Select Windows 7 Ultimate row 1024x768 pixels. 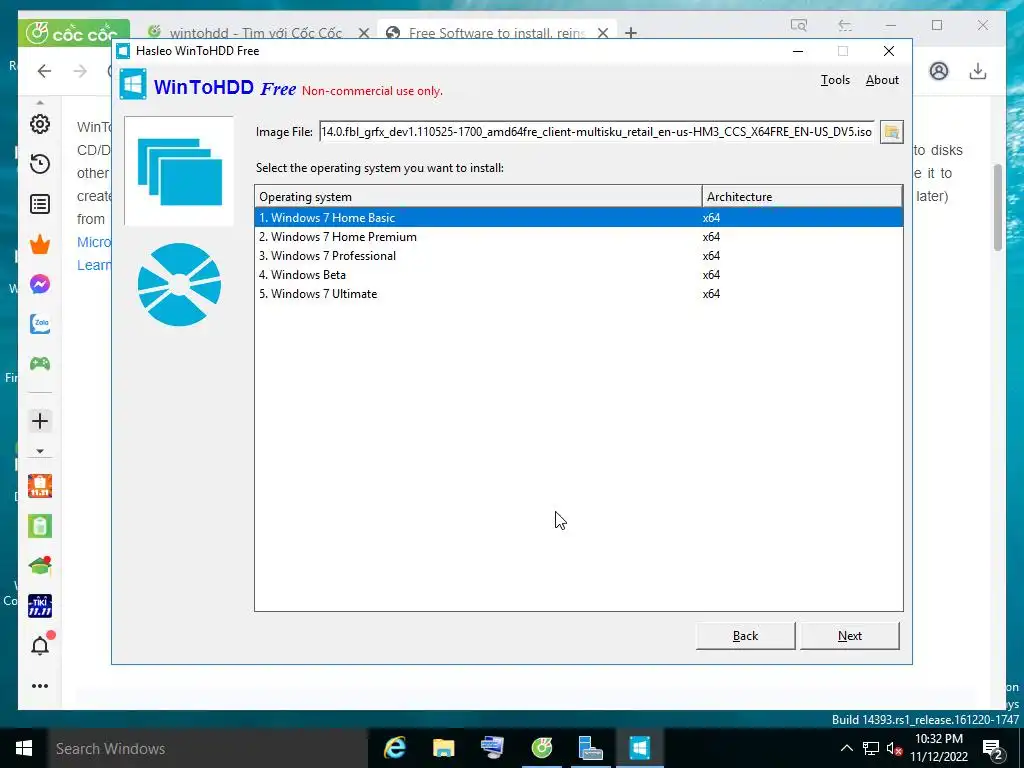coord(579,293)
